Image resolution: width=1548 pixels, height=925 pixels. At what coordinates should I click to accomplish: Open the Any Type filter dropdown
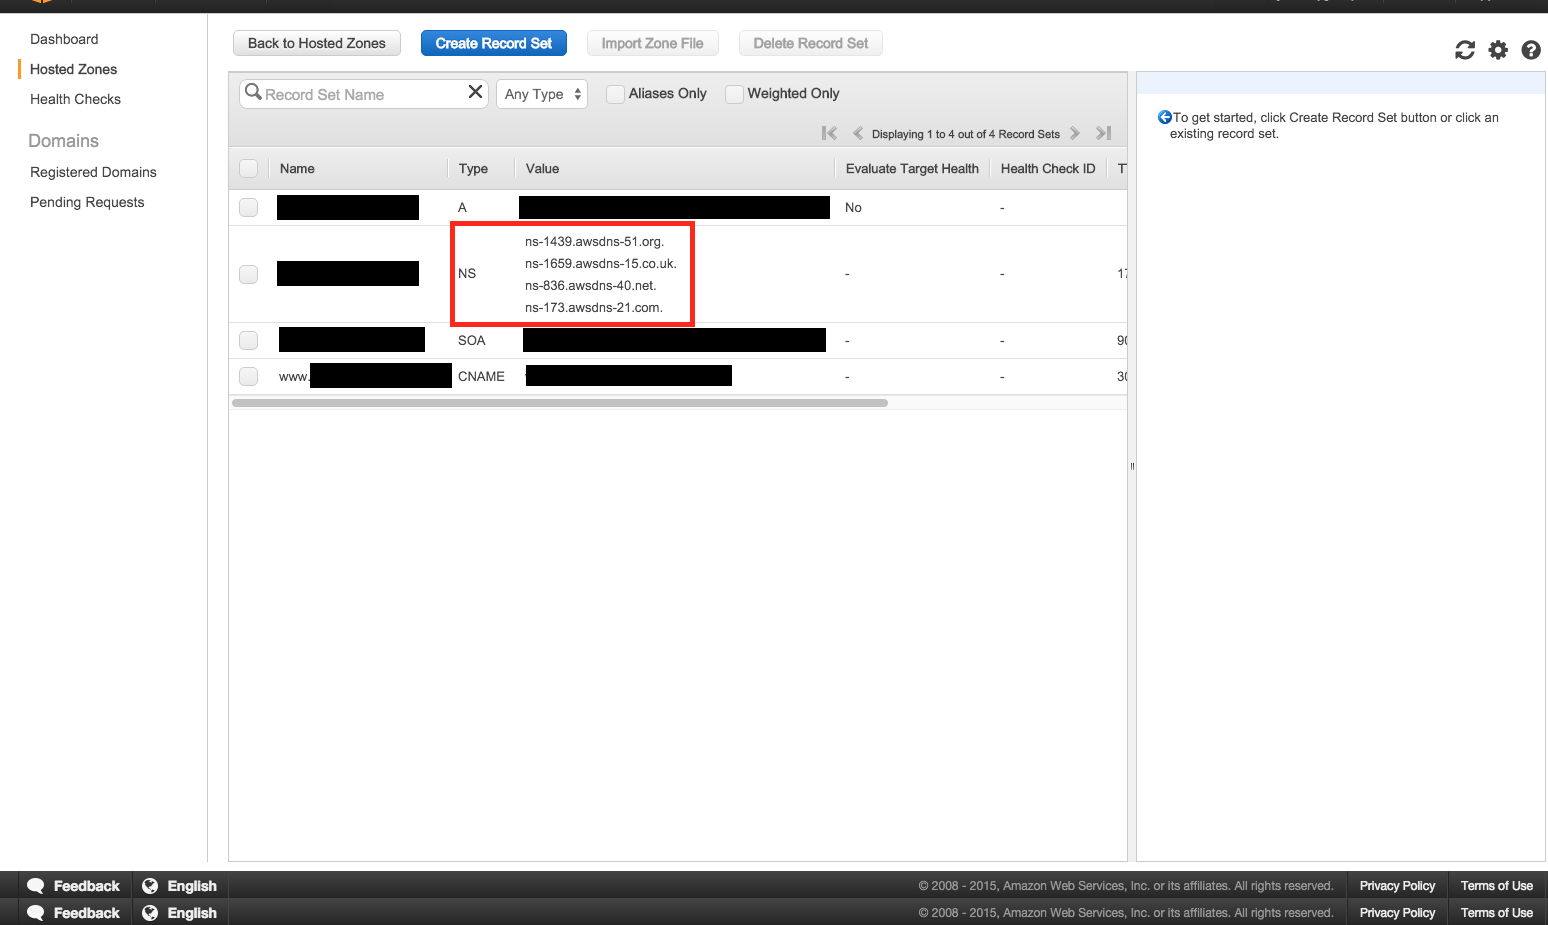point(542,94)
